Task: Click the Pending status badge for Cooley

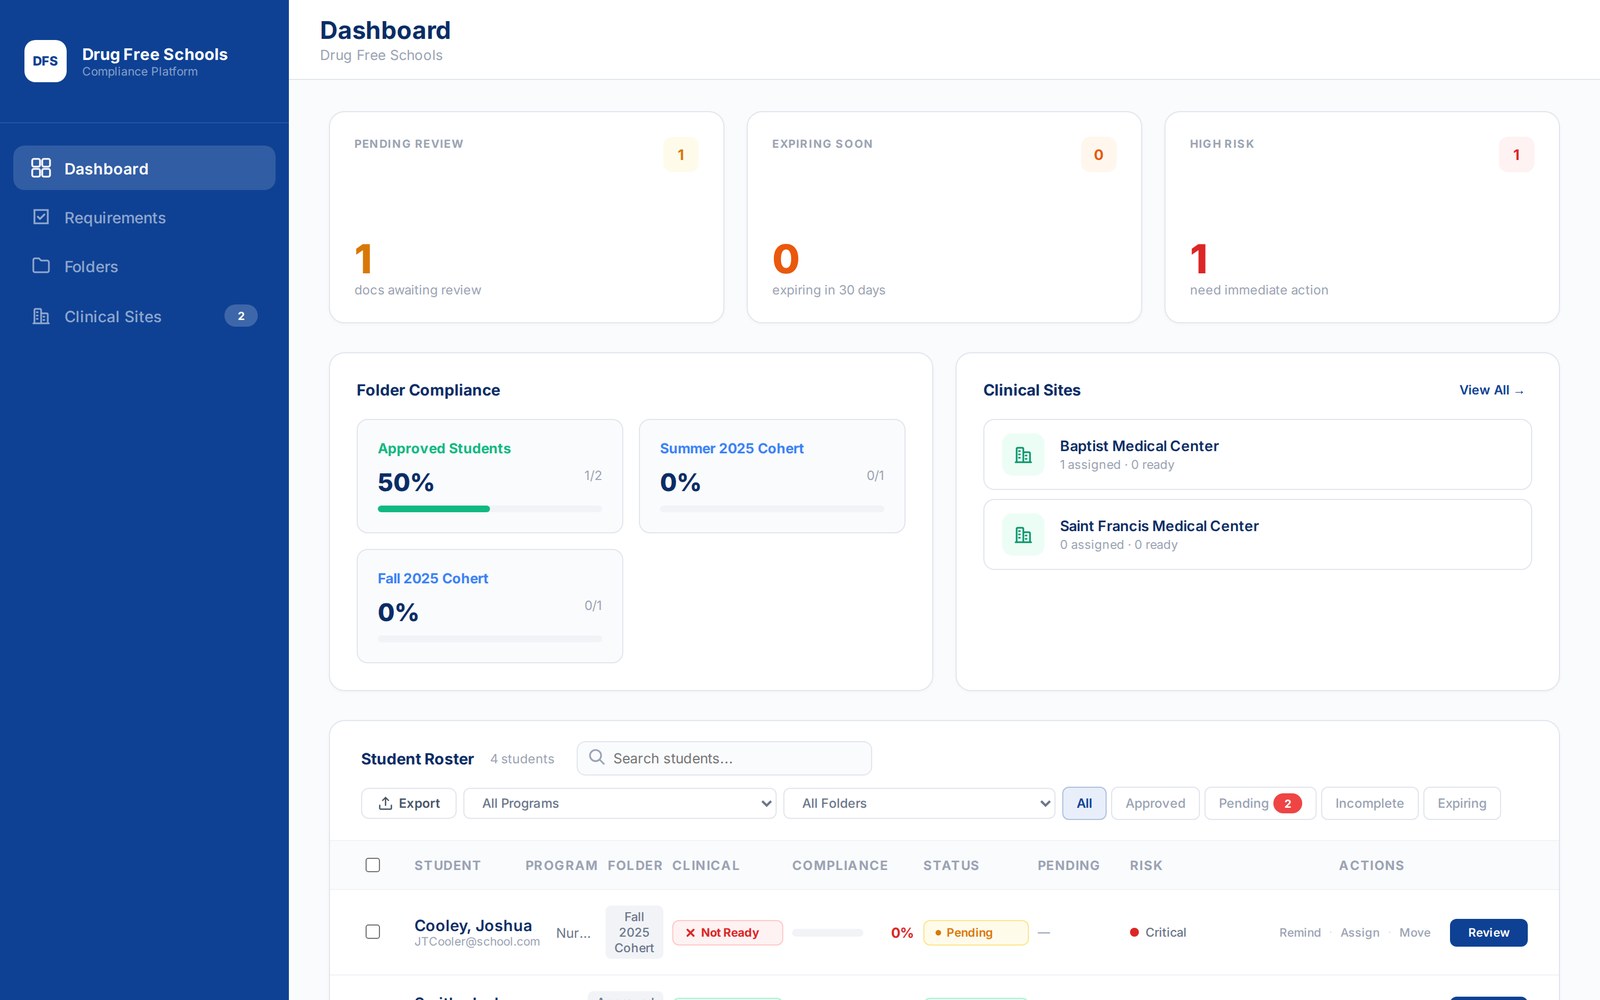Action: [975, 932]
